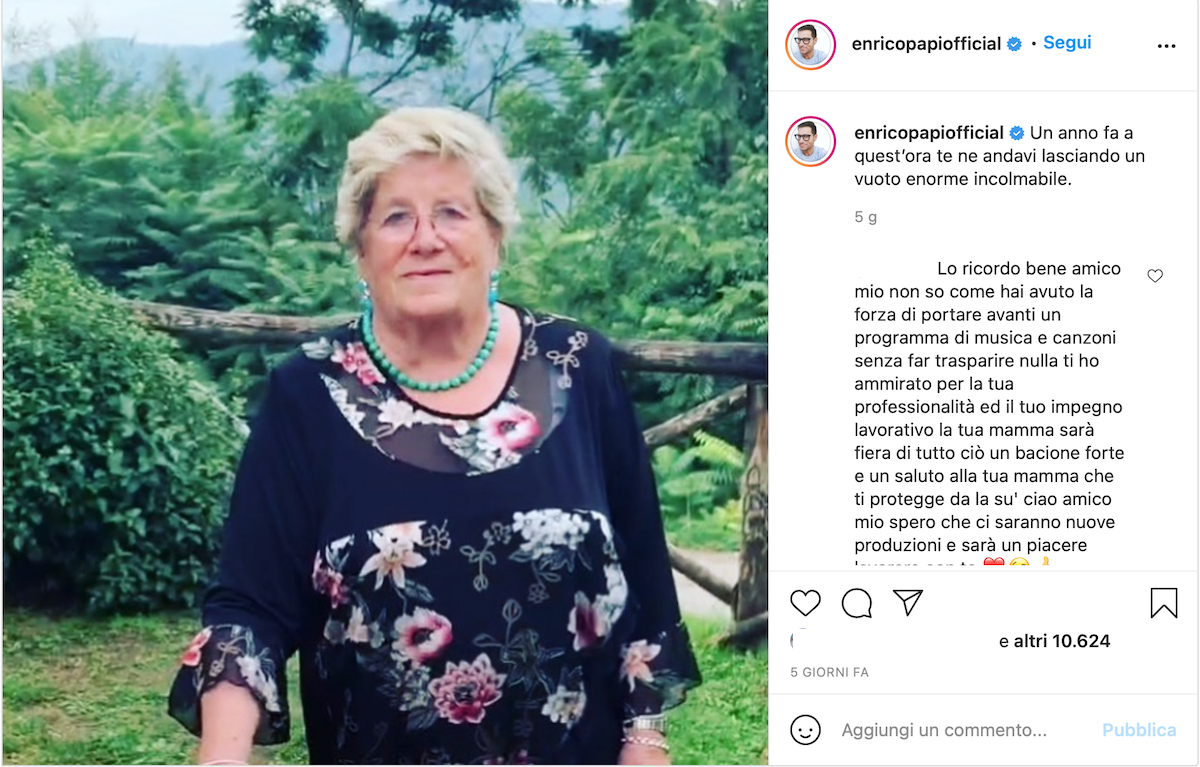Click the header profile avatar
Screen dimensions: 1200x767
810,44
